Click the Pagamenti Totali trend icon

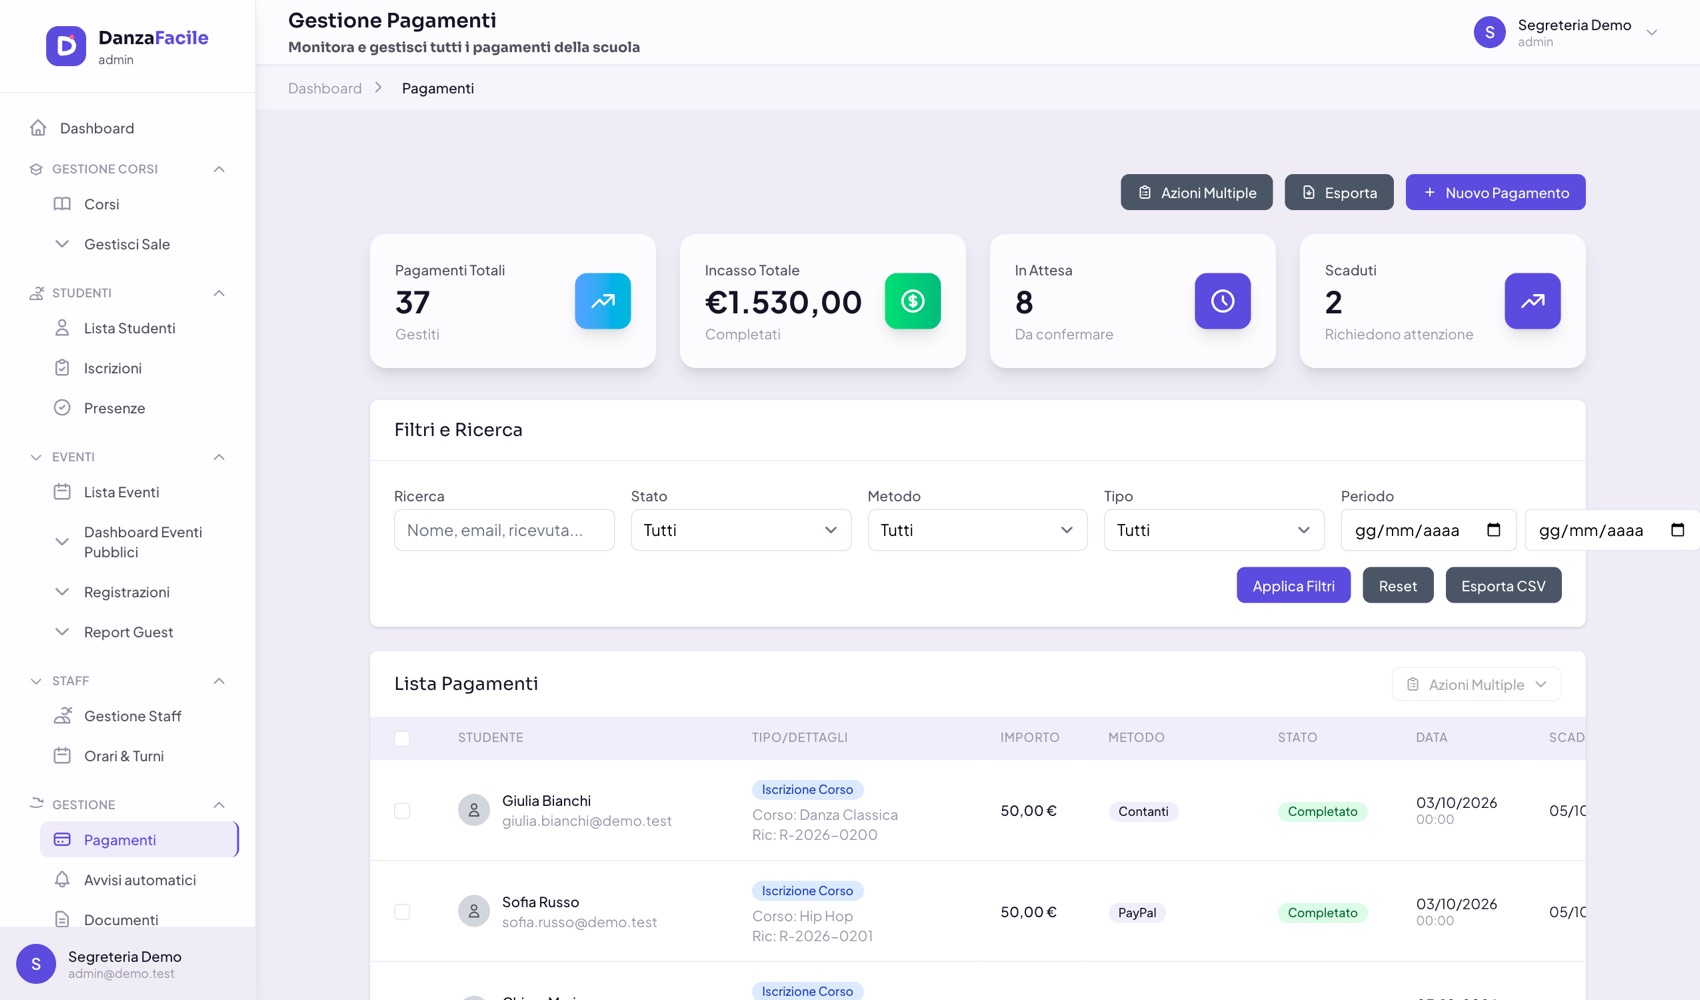603,301
